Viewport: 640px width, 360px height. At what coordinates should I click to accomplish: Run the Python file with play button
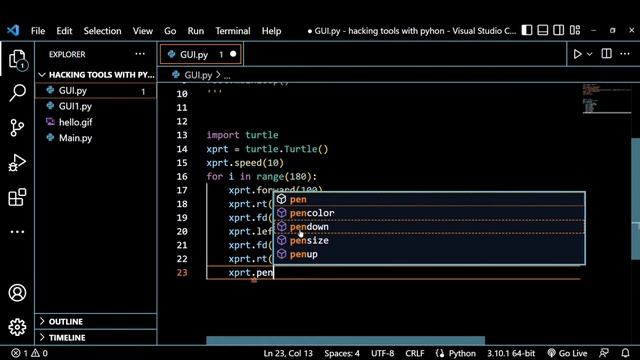pyautogui.click(x=577, y=54)
